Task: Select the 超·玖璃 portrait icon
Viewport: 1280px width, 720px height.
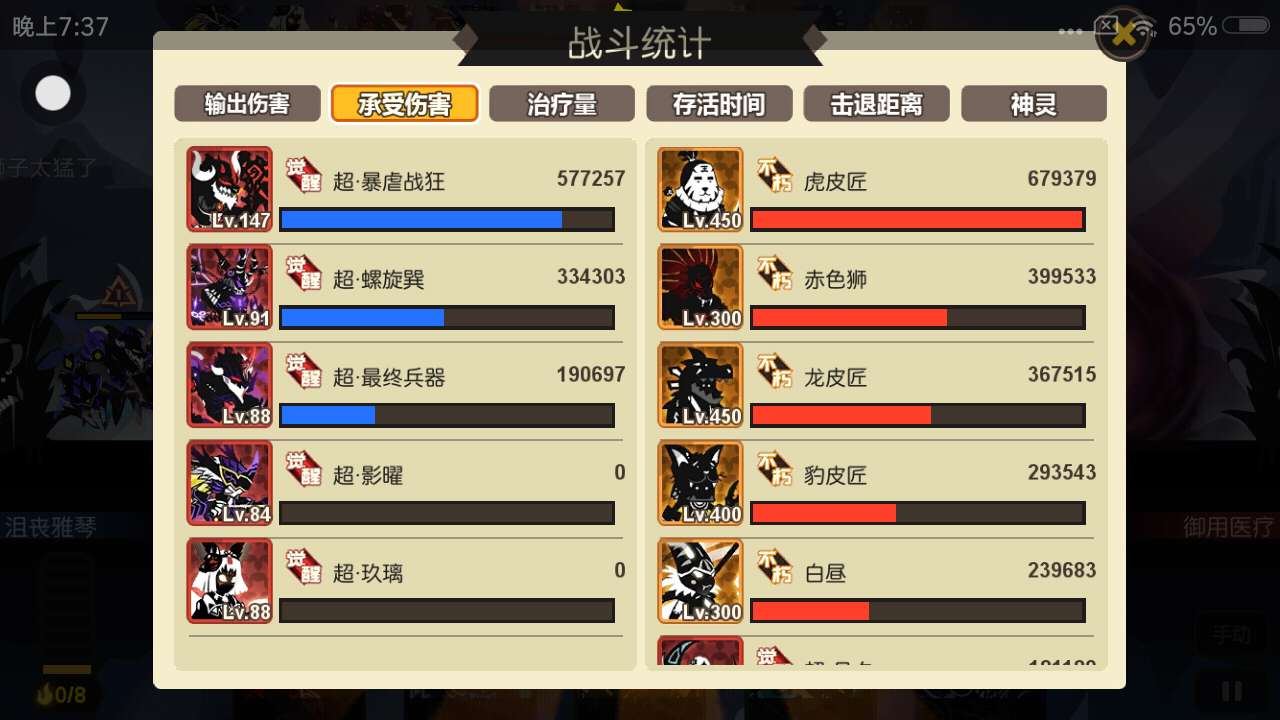Action: coord(229,581)
